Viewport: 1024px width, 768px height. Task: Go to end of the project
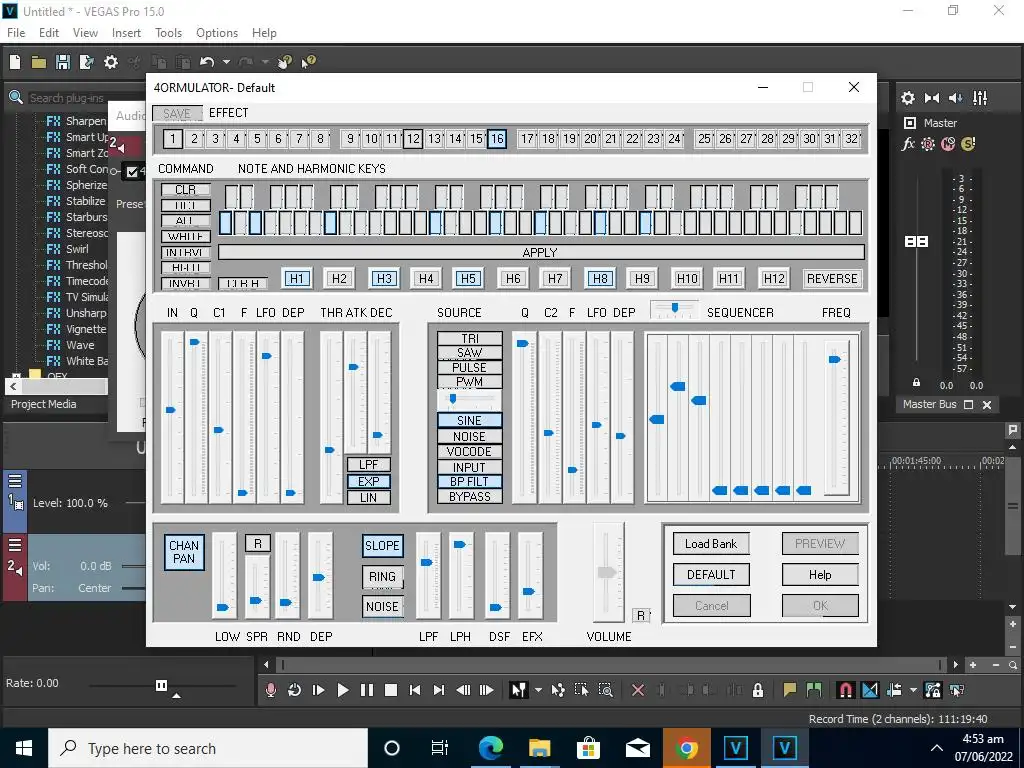pyautogui.click(x=439, y=690)
